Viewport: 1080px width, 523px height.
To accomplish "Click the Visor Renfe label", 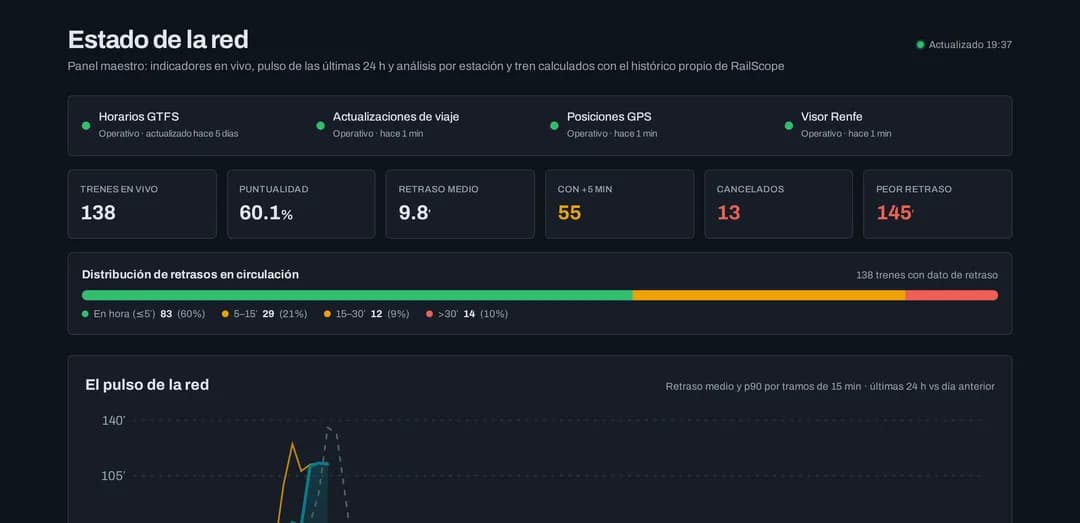I will pos(831,117).
